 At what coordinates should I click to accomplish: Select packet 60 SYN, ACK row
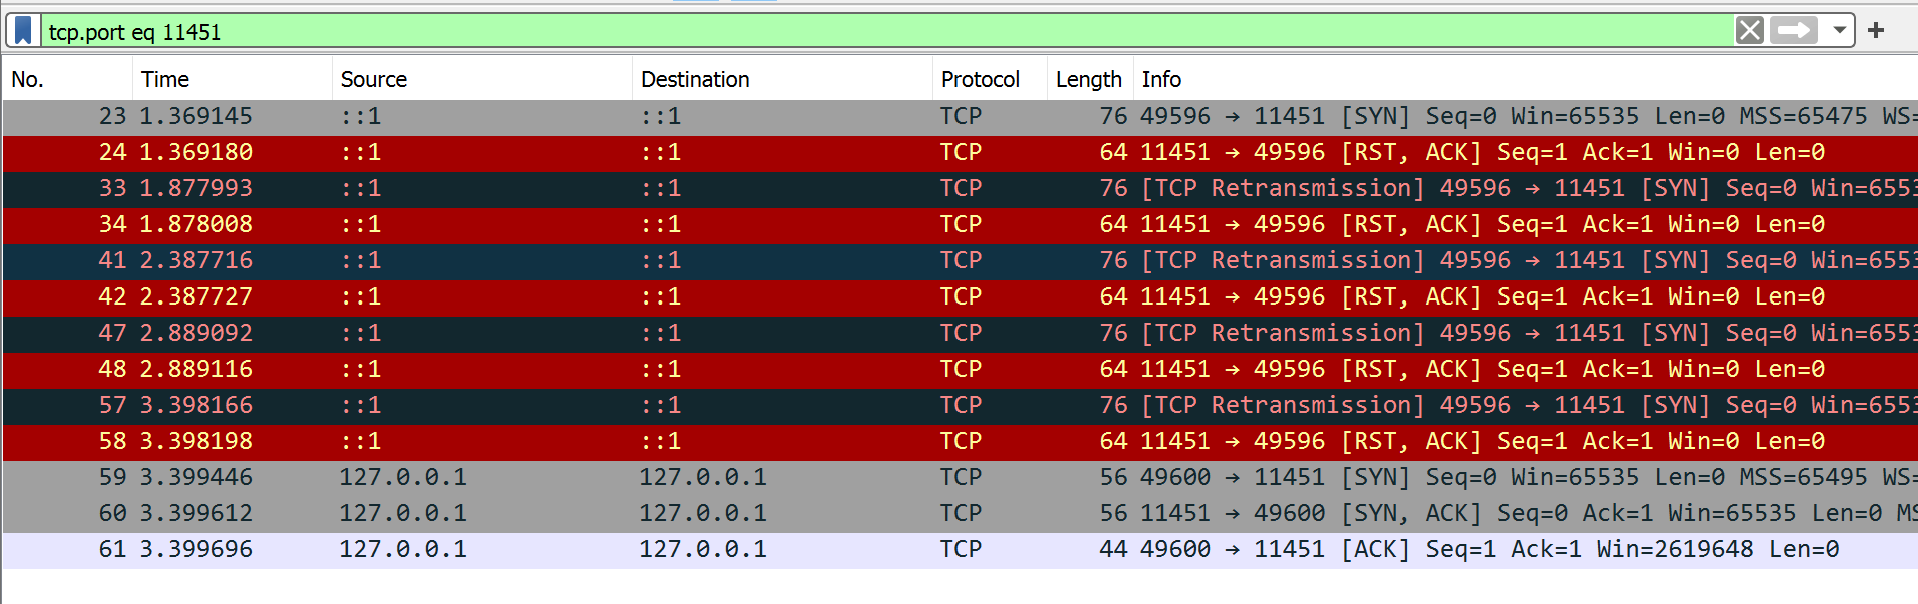(x=960, y=514)
